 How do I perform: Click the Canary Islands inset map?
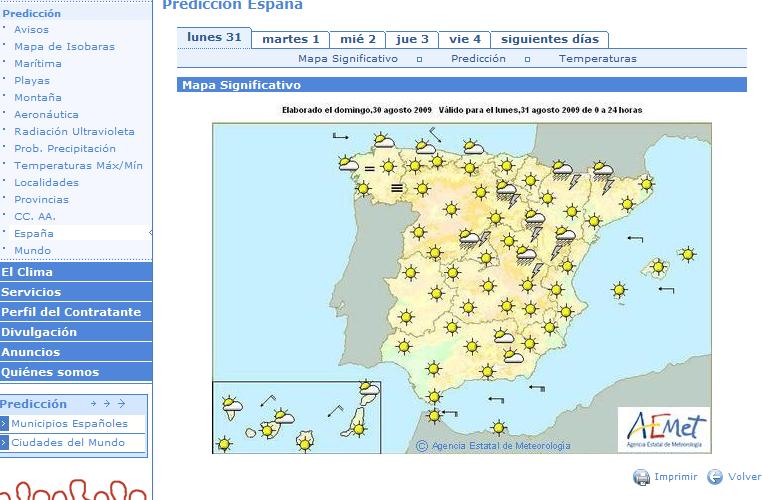coord(296,417)
